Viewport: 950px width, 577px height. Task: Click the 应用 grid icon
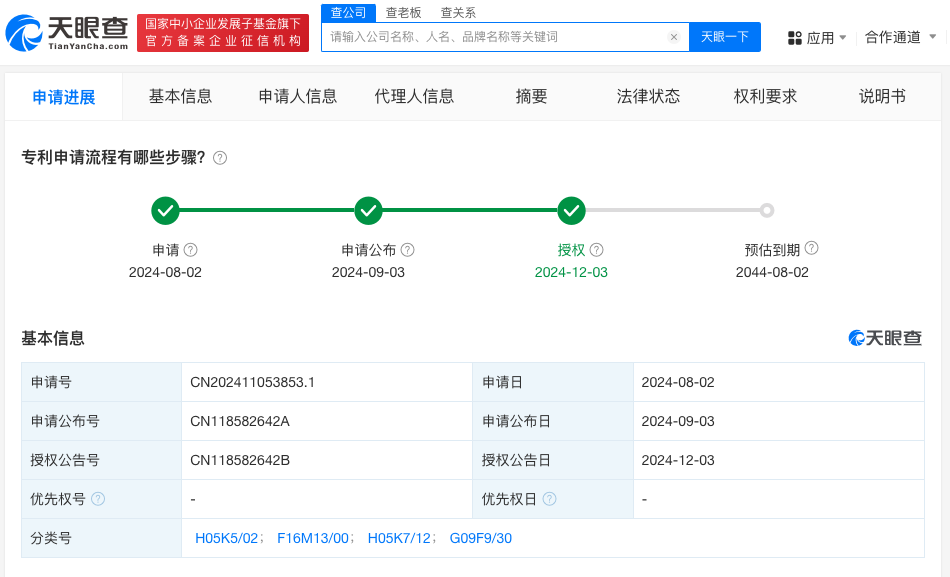pos(795,38)
